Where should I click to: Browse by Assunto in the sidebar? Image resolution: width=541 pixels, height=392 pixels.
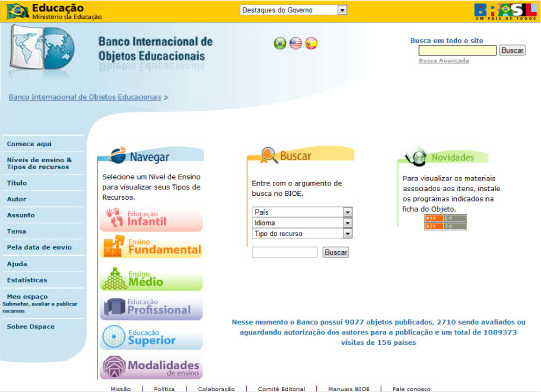(x=21, y=215)
